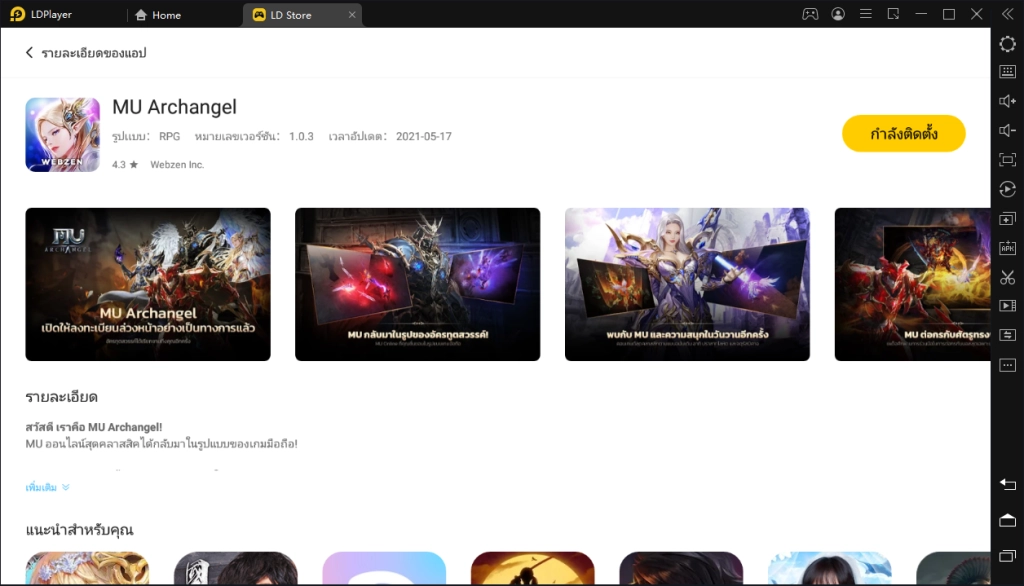1024x586 pixels.
Task: Open the user account icon
Action: tap(838, 14)
